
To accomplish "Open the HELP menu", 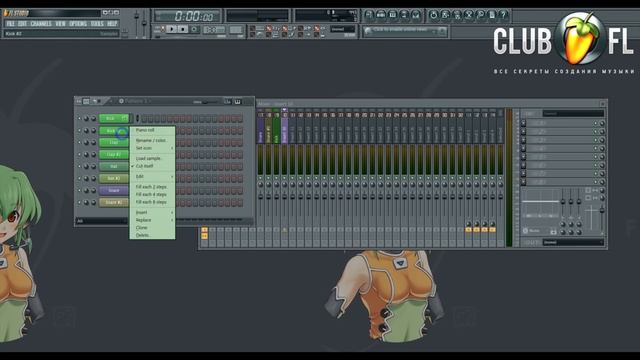I will (112, 24).
